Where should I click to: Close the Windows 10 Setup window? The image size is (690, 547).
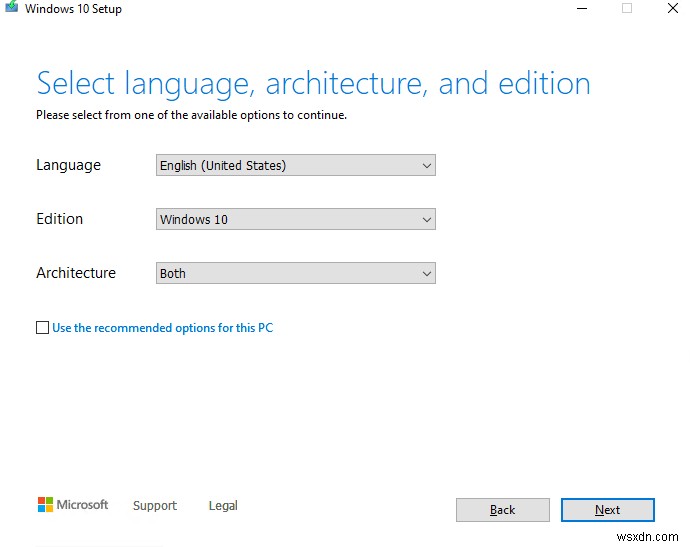point(673,8)
